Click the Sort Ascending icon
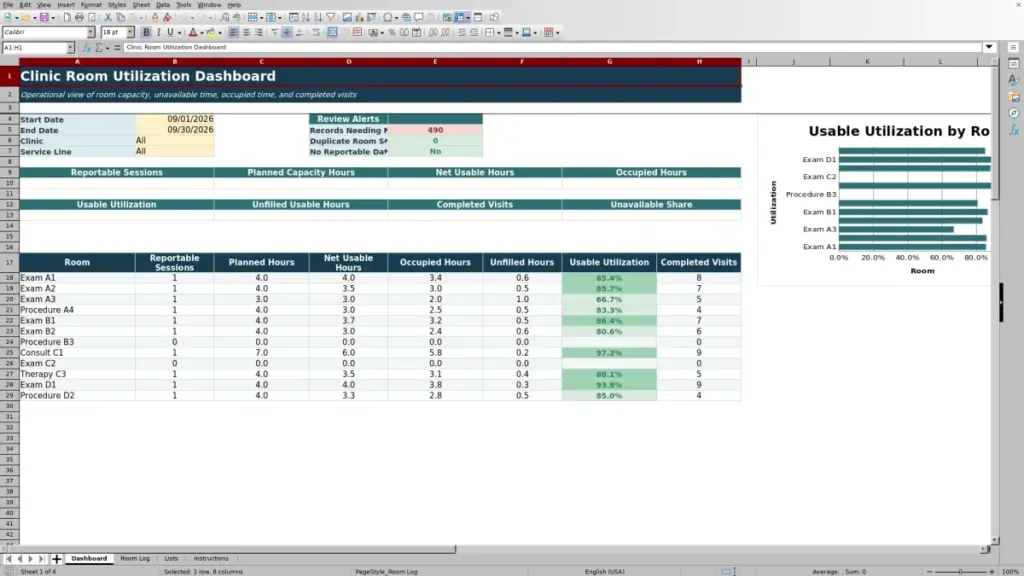Viewport: 1024px width, 576px height. 306,18
